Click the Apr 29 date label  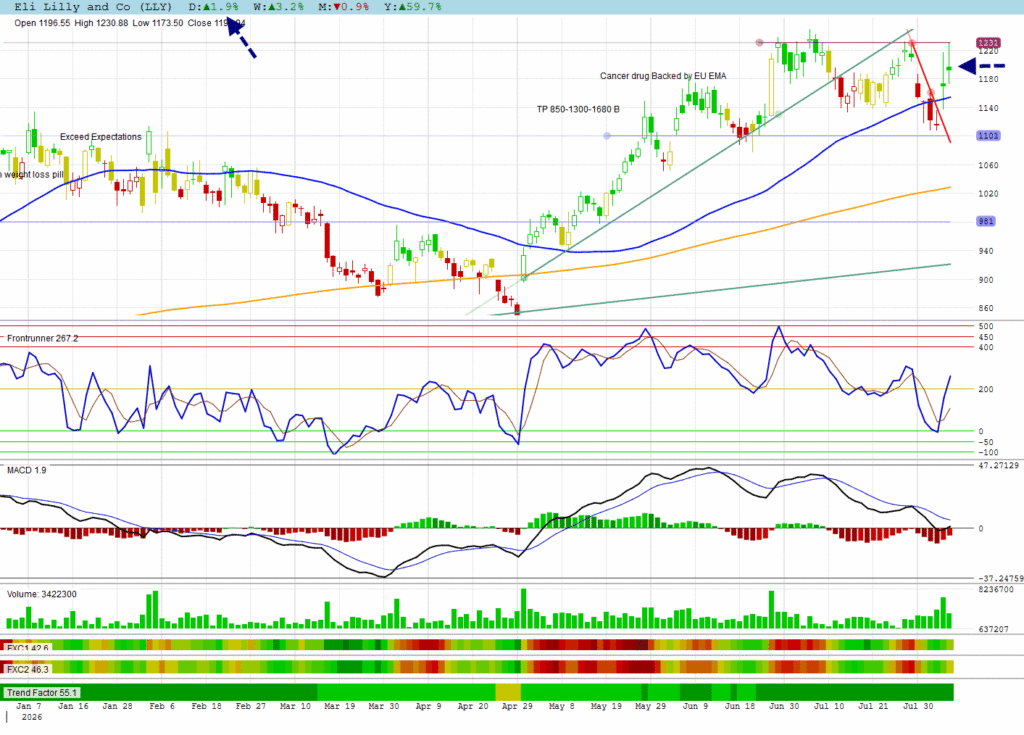(x=517, y=706)
